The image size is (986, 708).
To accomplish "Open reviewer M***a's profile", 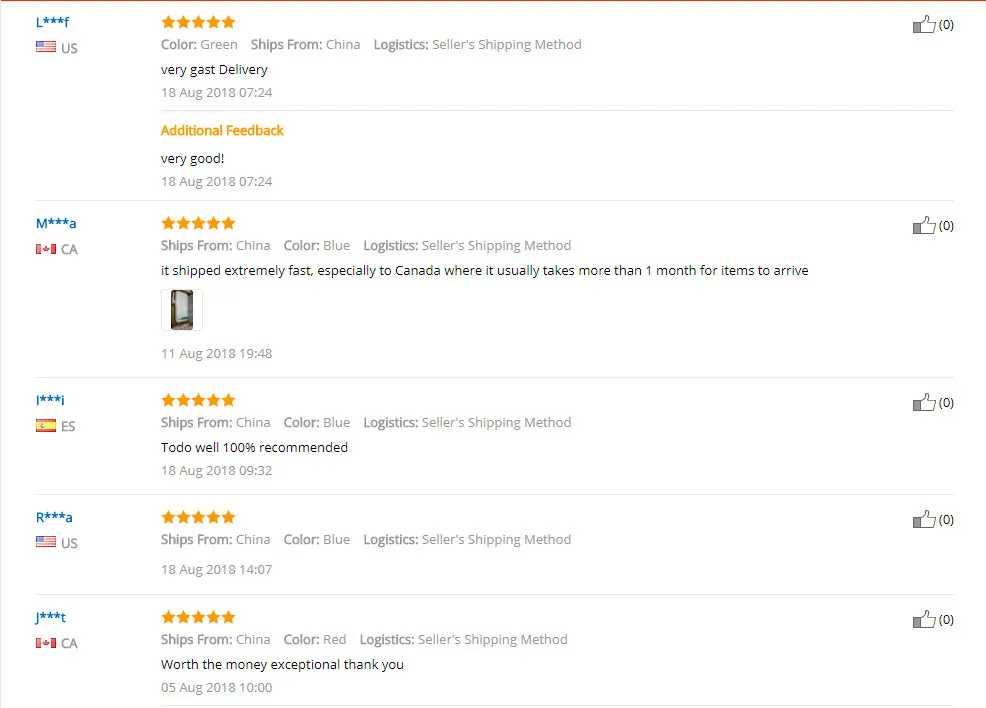I will click(56, 223).
